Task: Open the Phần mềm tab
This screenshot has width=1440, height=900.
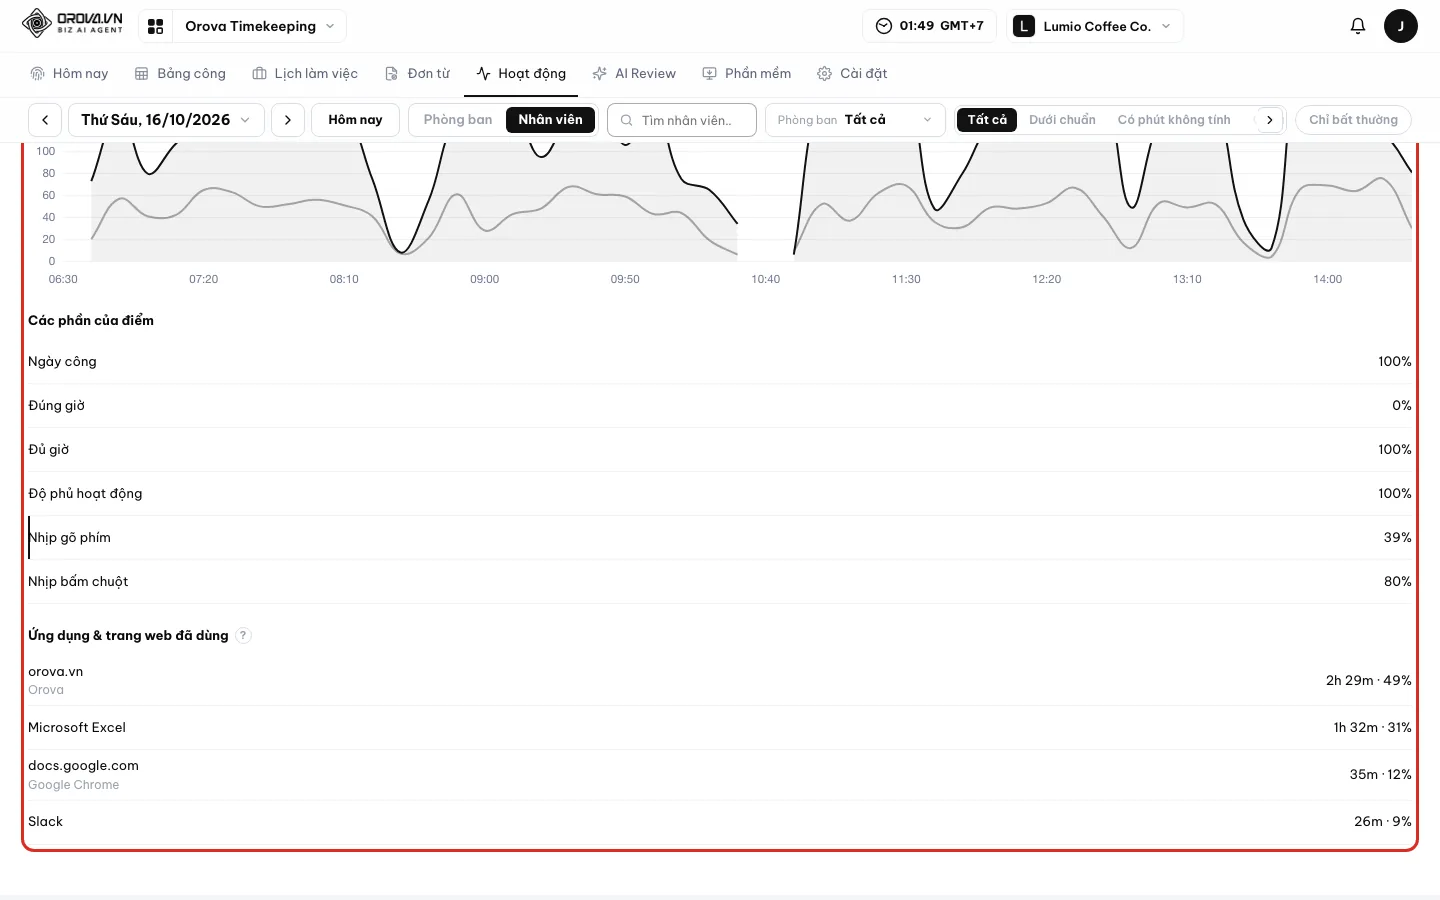Action: pos(747,74)
